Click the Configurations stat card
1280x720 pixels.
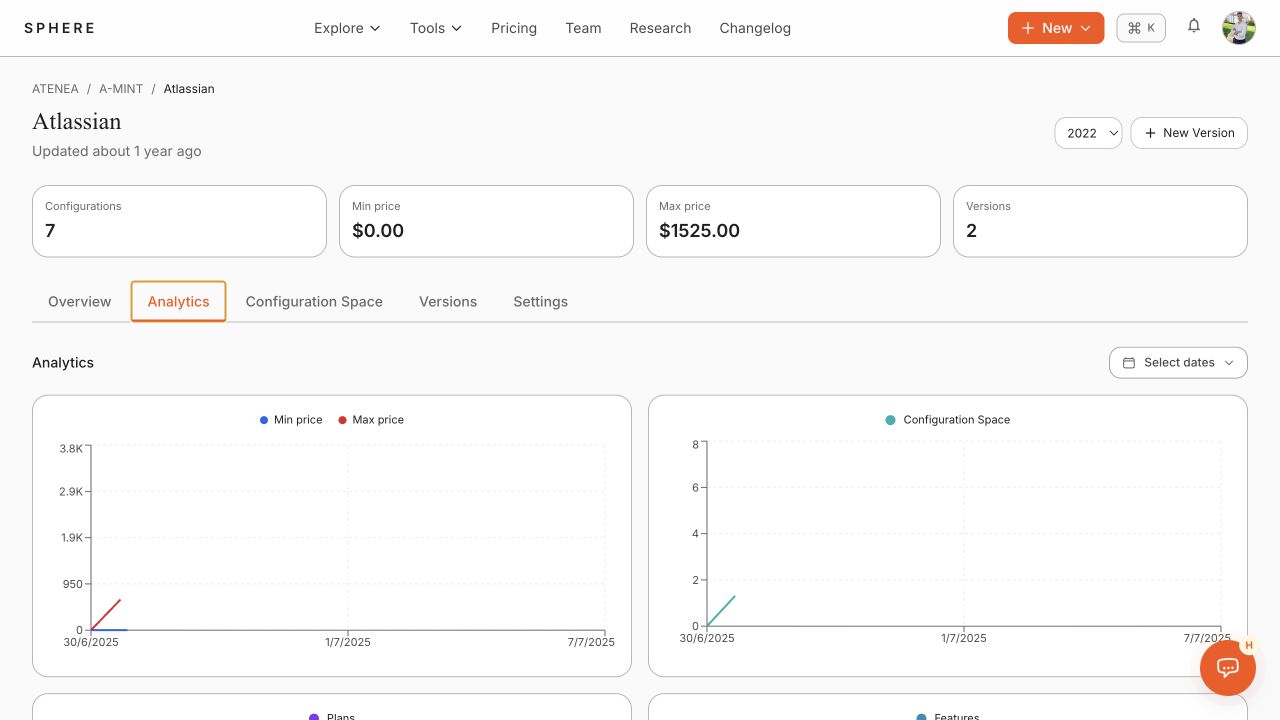click(179, 221)
